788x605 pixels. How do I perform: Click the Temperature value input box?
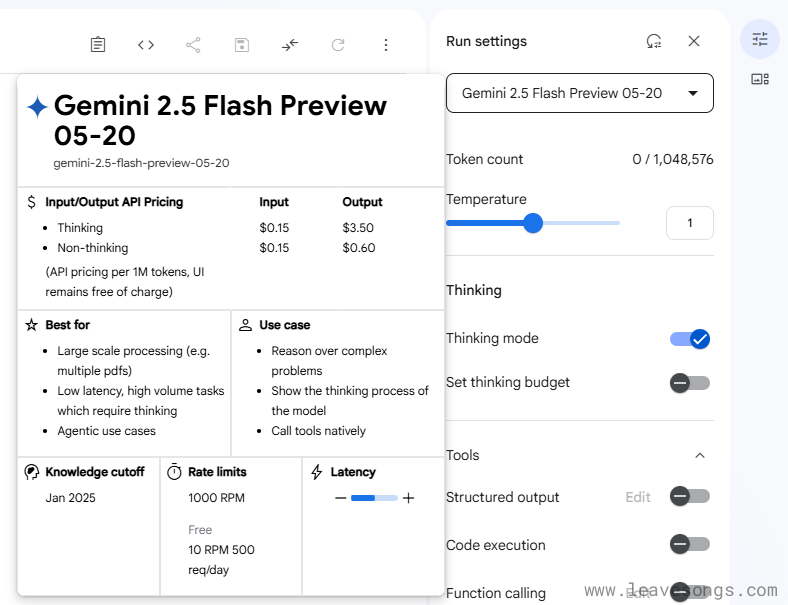[x=690, y=223]
